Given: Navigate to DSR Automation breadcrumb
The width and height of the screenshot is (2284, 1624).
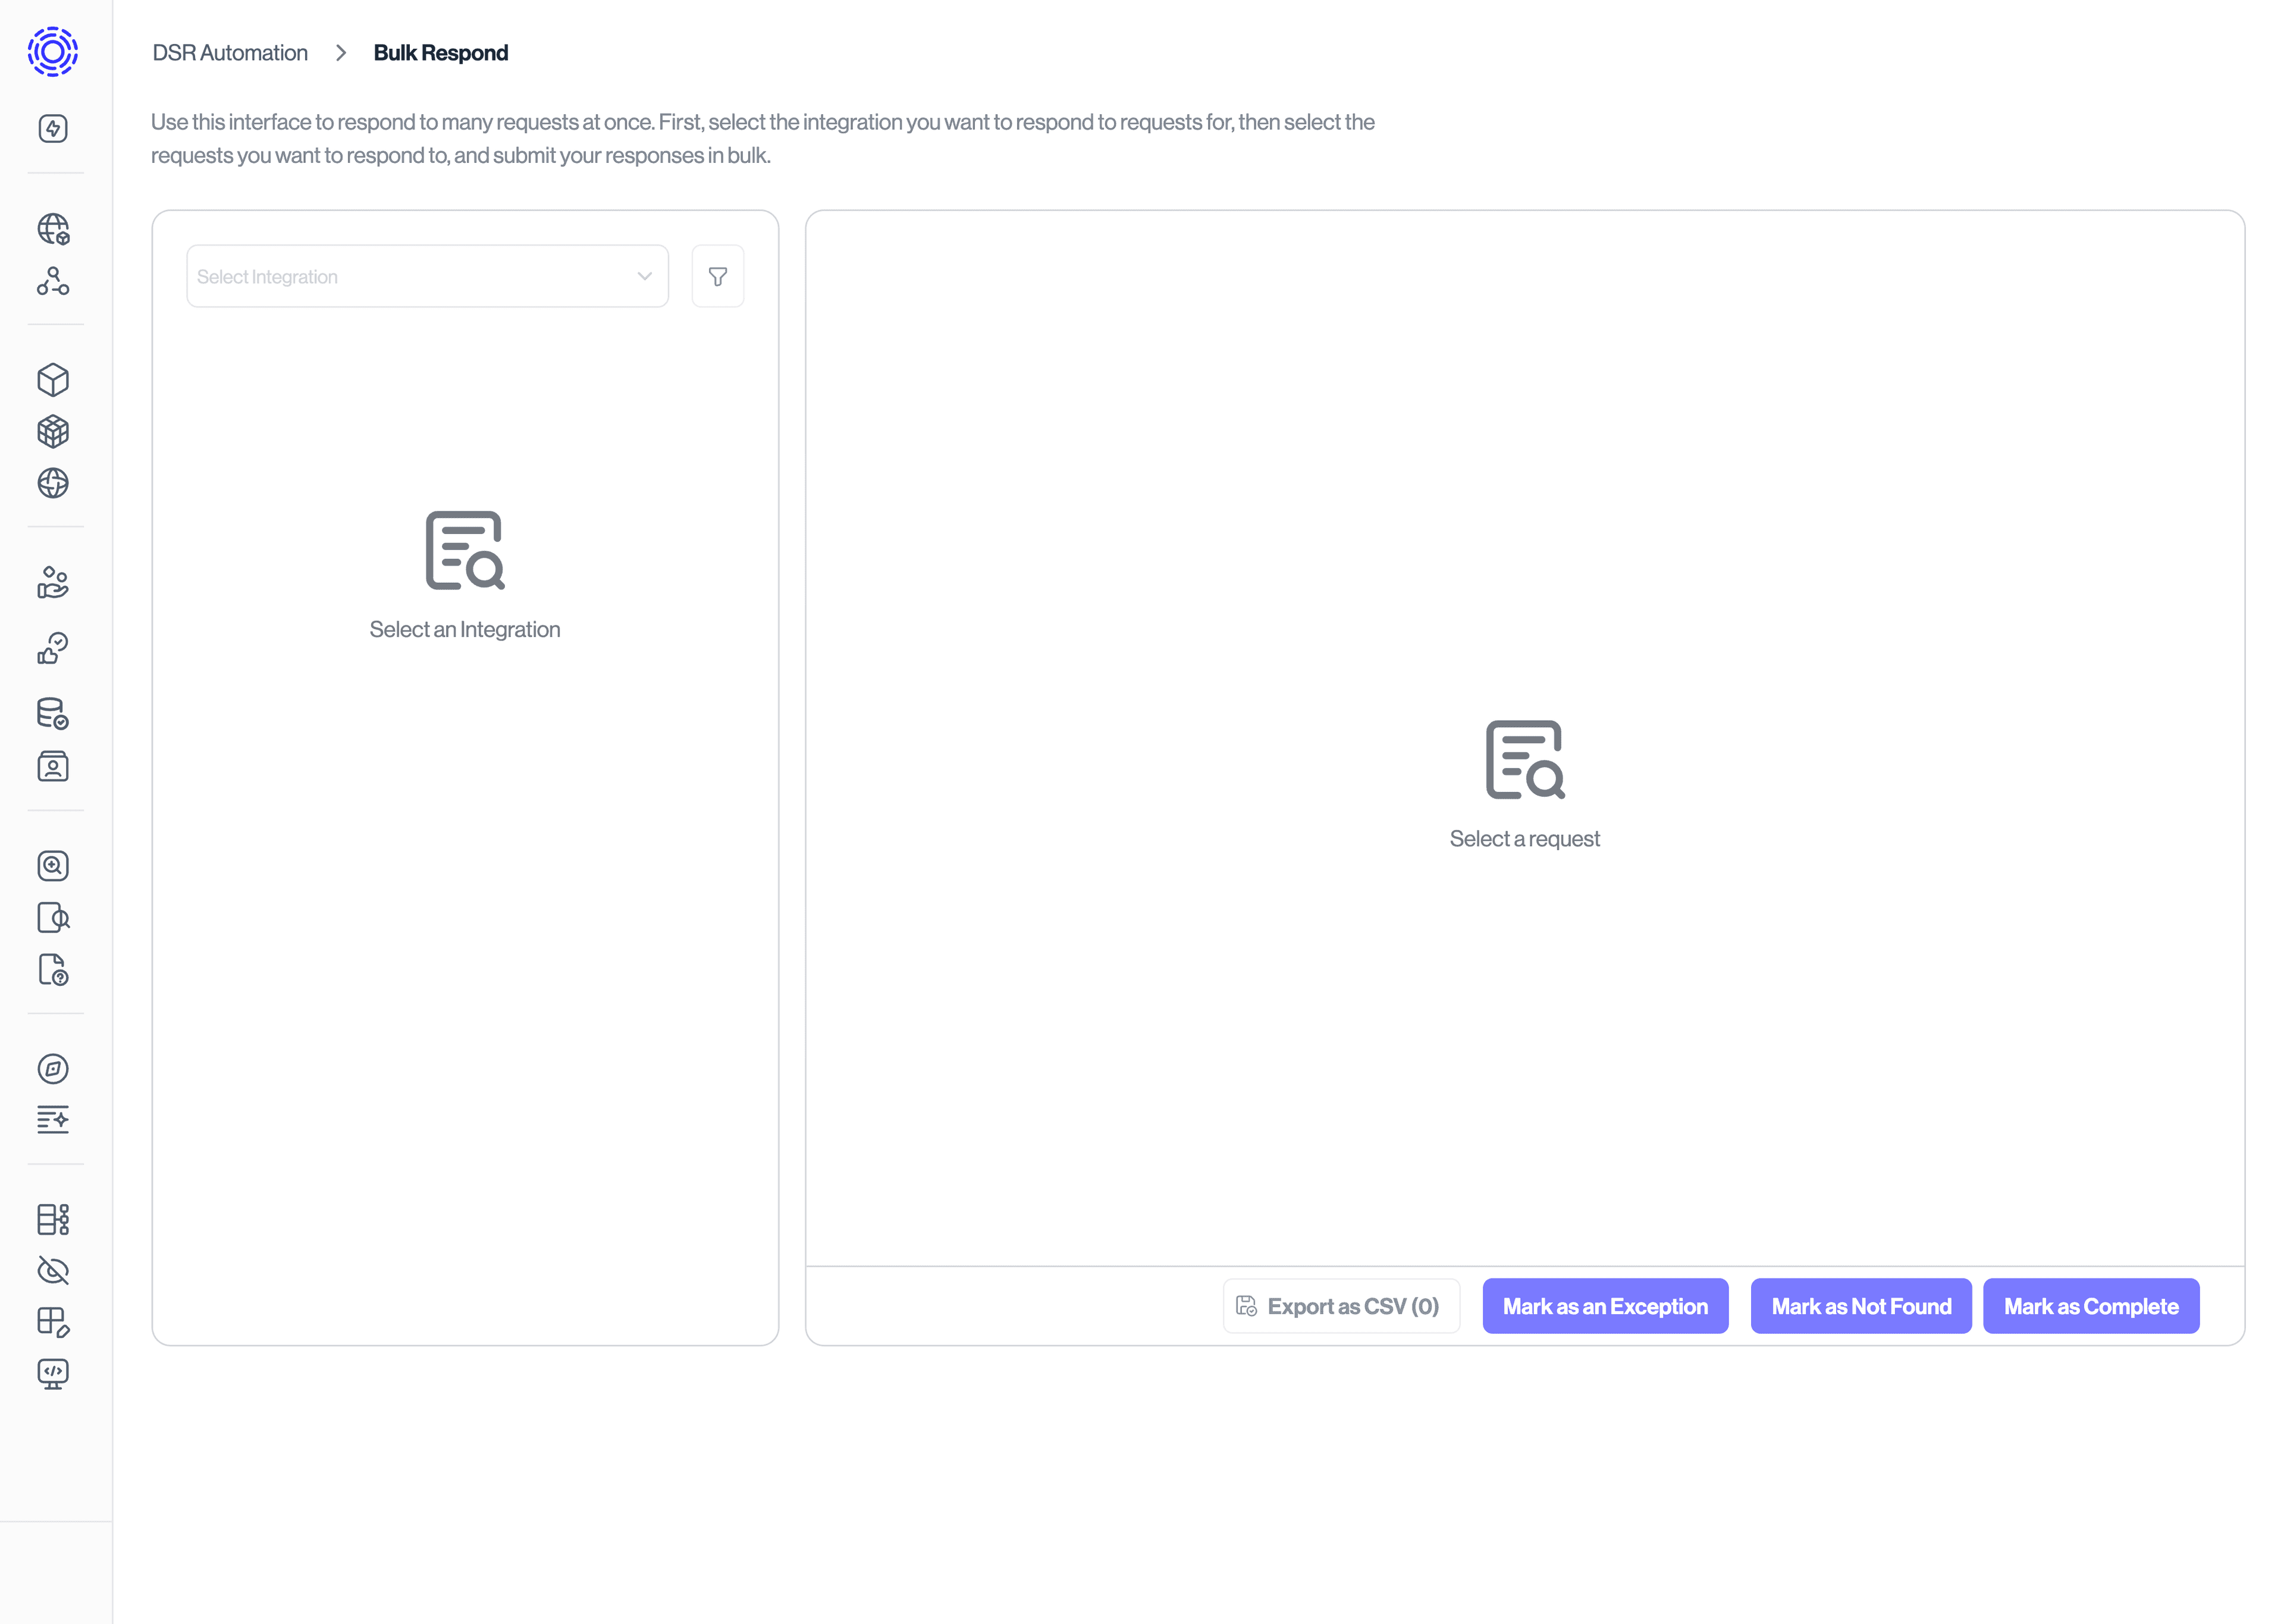Looking at the screenshot, I should click(x=230, y=52).
